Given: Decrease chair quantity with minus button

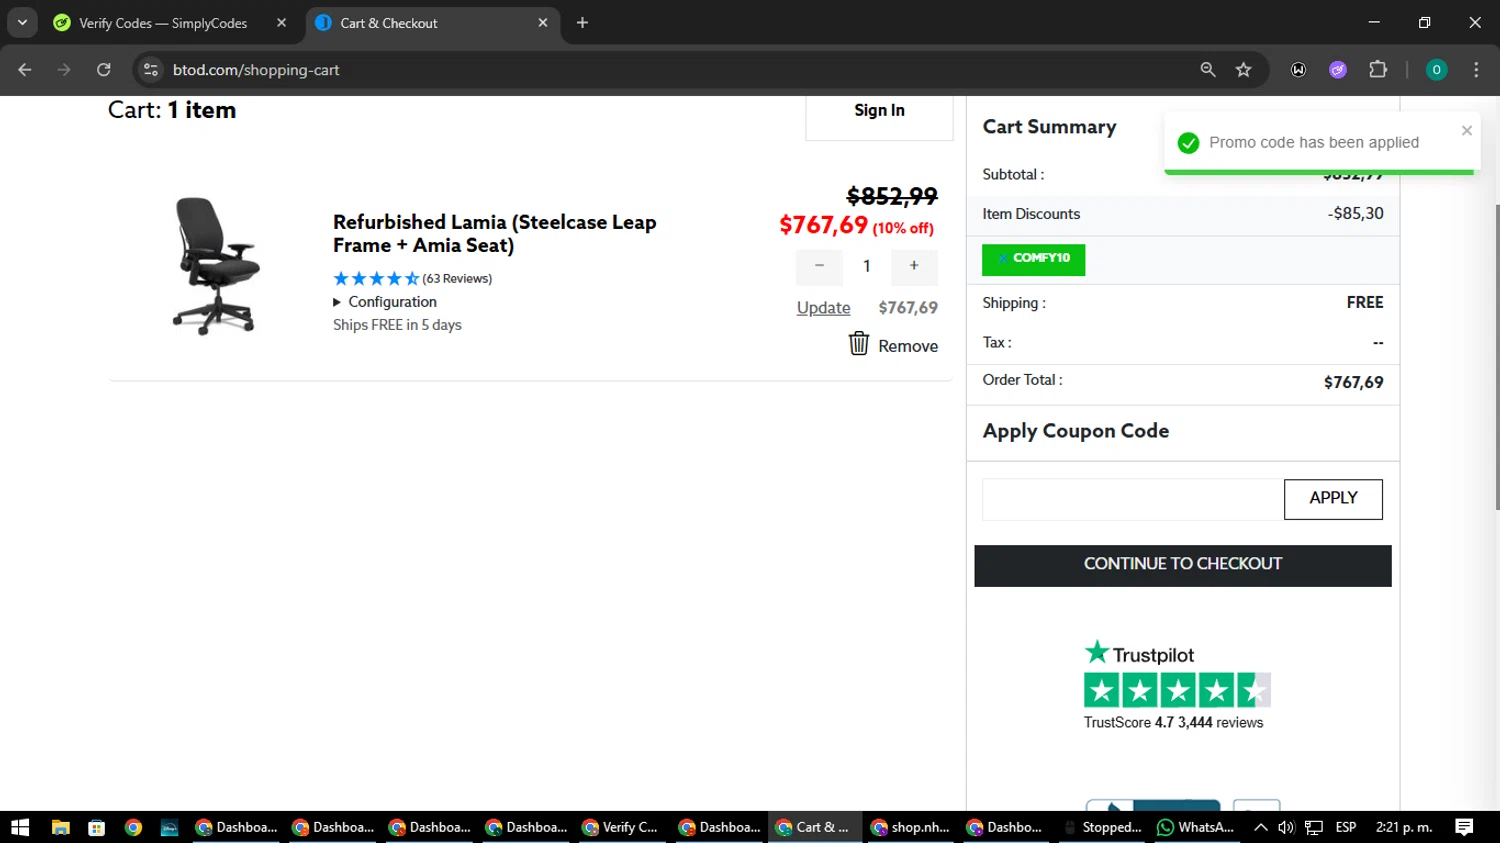Looking at the screenshot, I should 819,266.
